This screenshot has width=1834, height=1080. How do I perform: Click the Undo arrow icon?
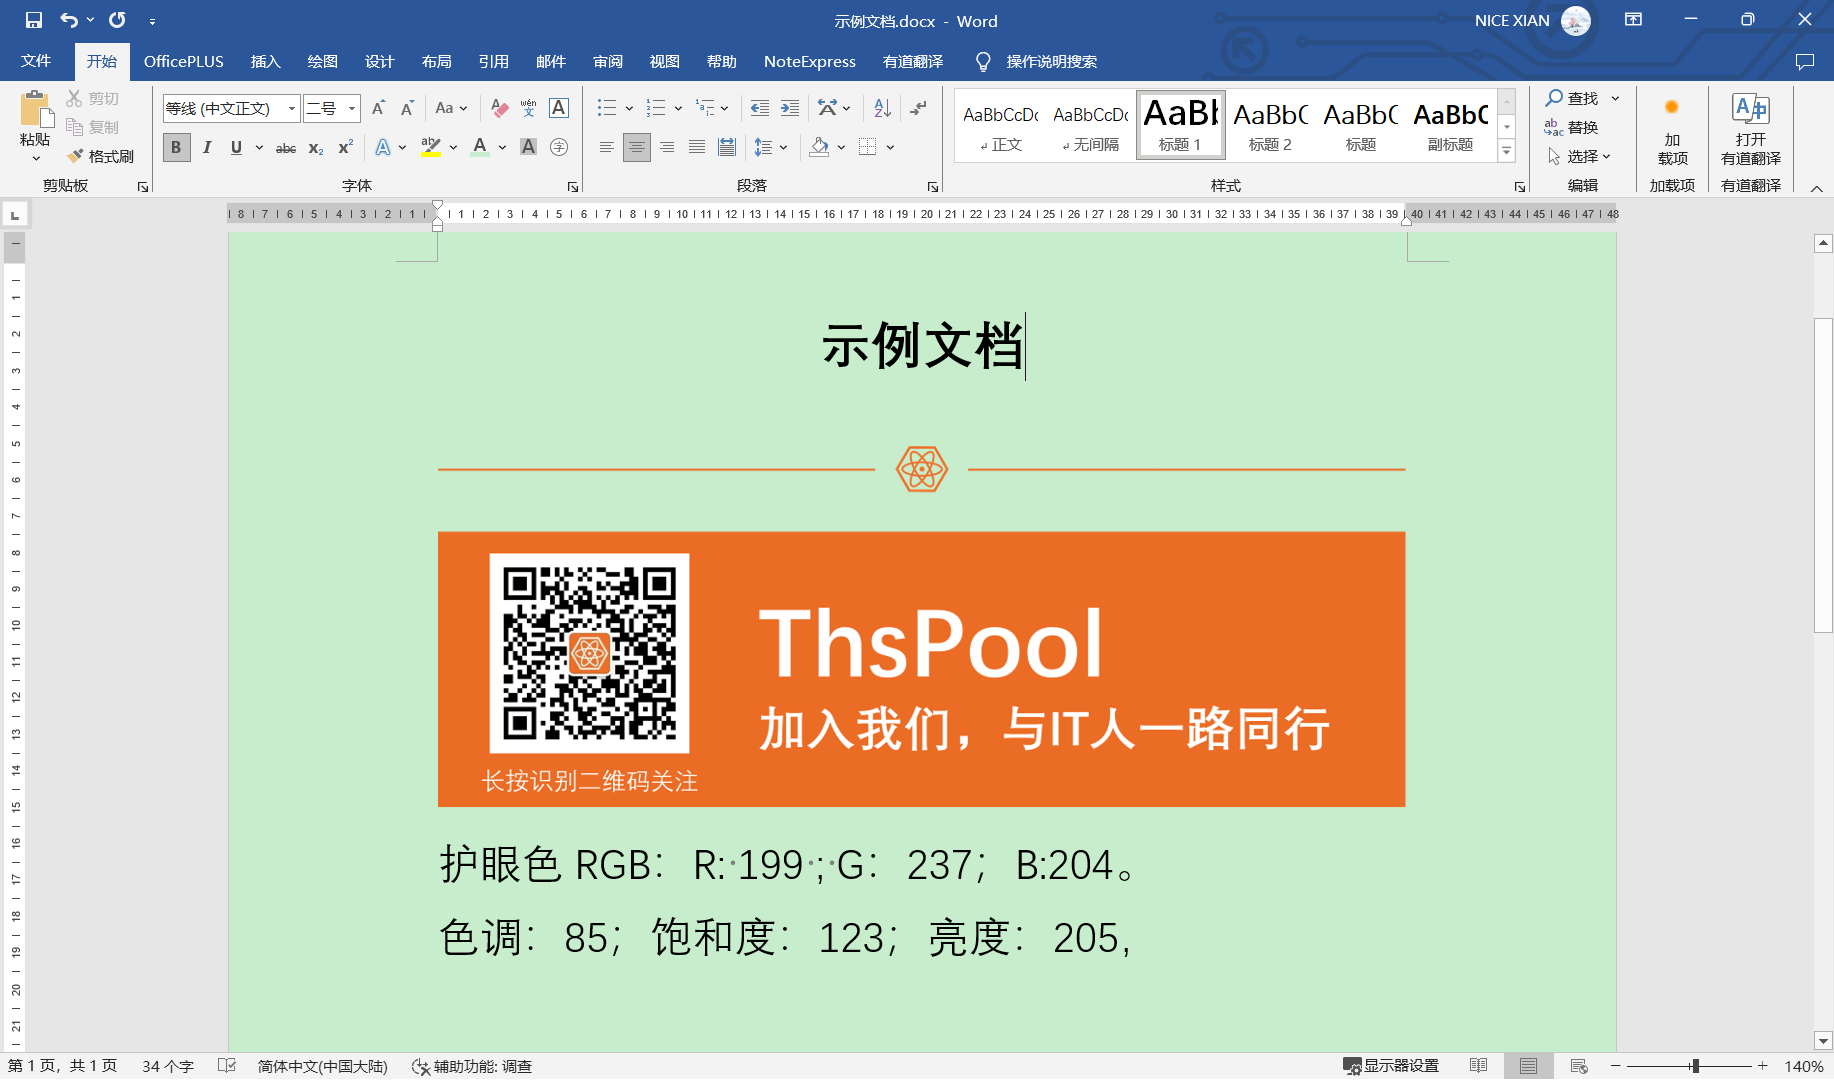coord(69,20)
